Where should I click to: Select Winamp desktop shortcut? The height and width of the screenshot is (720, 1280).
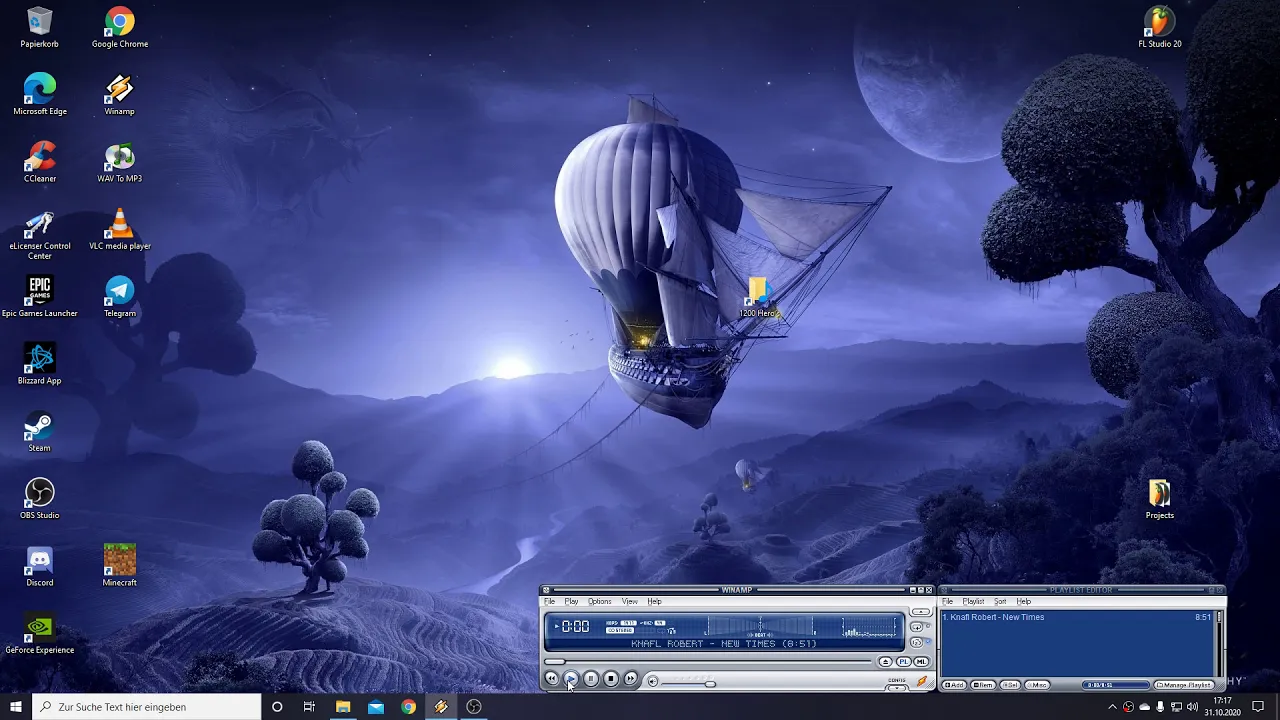[120, 95]
